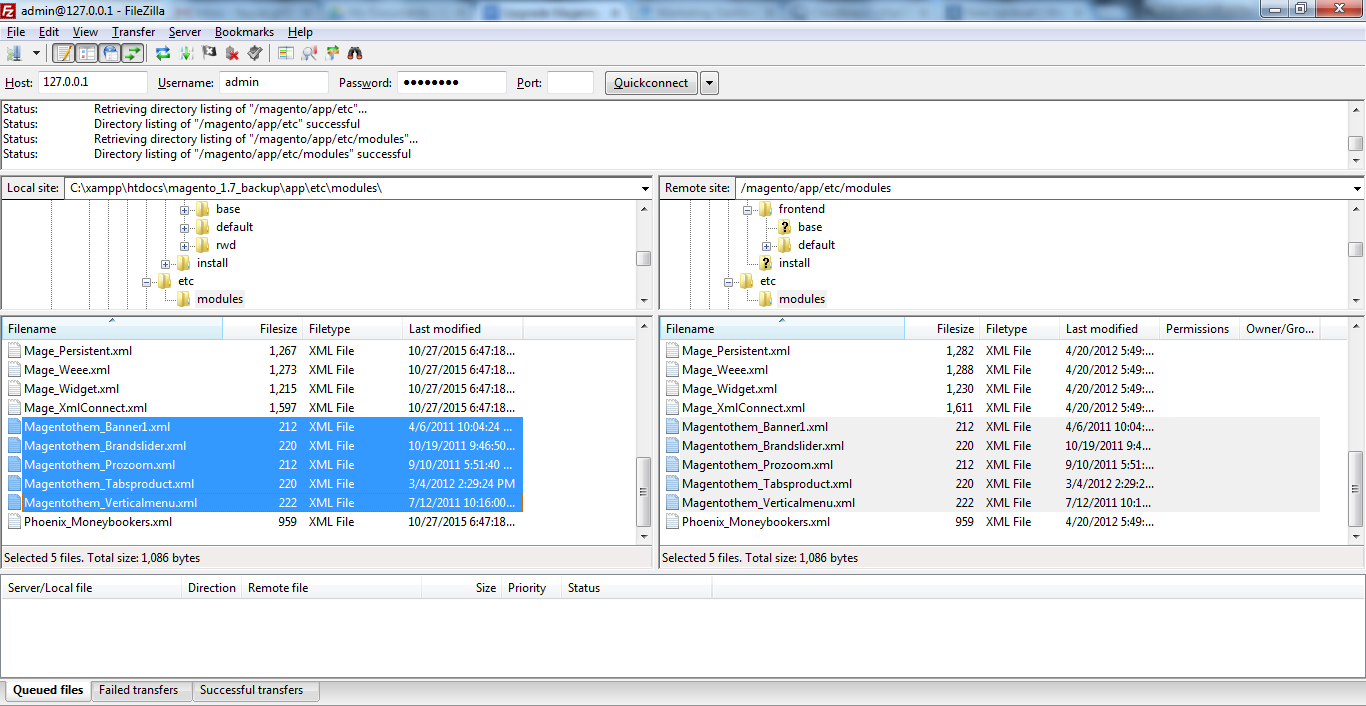Toggle synchronized browsing icon
Viewport: 1366px width, 706px height.
coord(332,53)
